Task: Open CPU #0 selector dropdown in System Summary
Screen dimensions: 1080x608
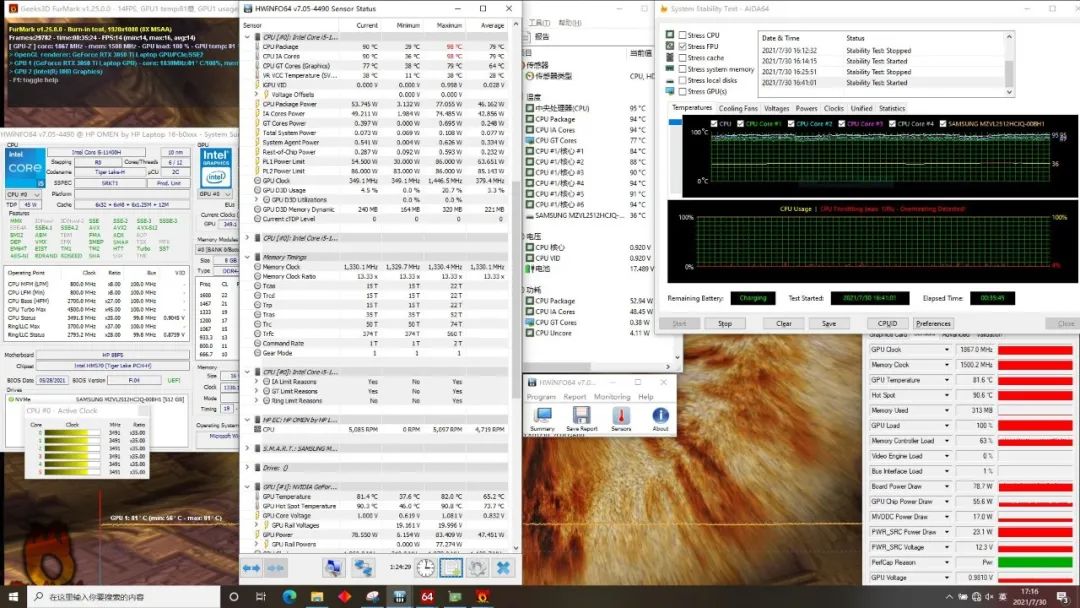Action: click(x=23, y=195)
